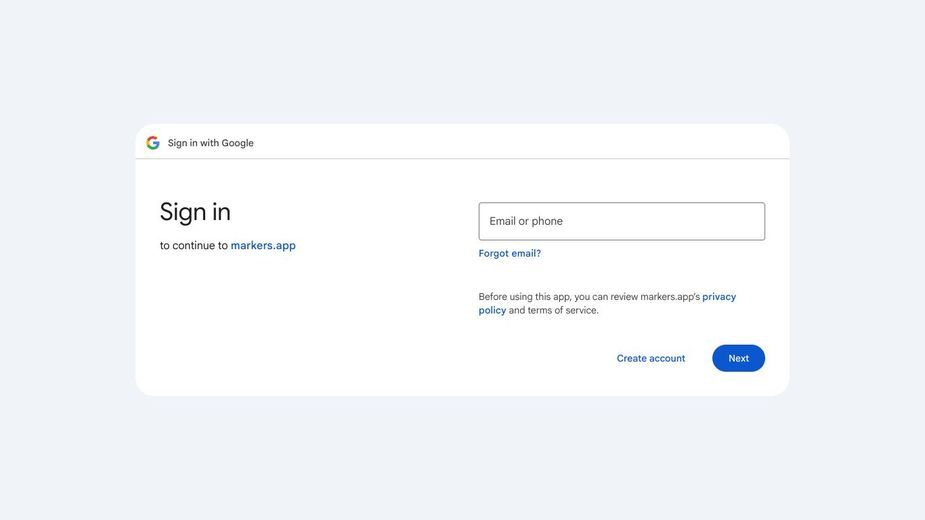The width and height of the screenshot is (925, 520).
Task: Follow the markers.app link
Action: [x=263, y=246]
